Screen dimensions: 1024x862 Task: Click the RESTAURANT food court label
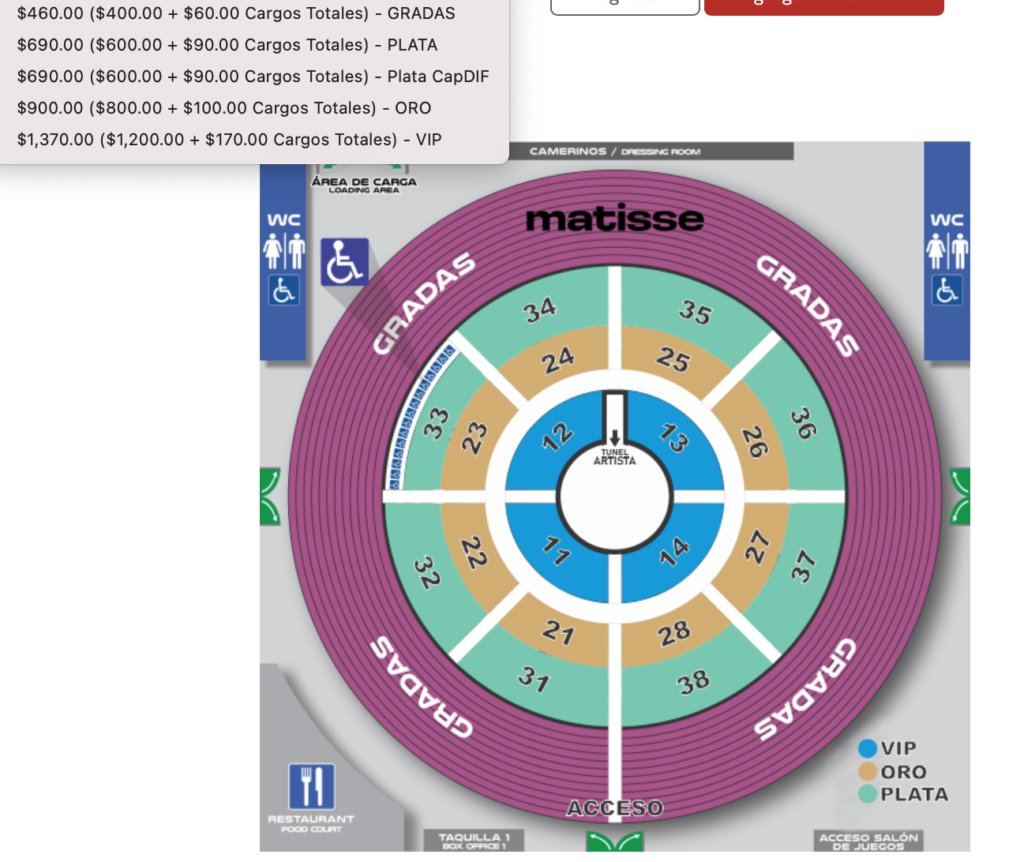pyautogui.click(x=312, y=823)
